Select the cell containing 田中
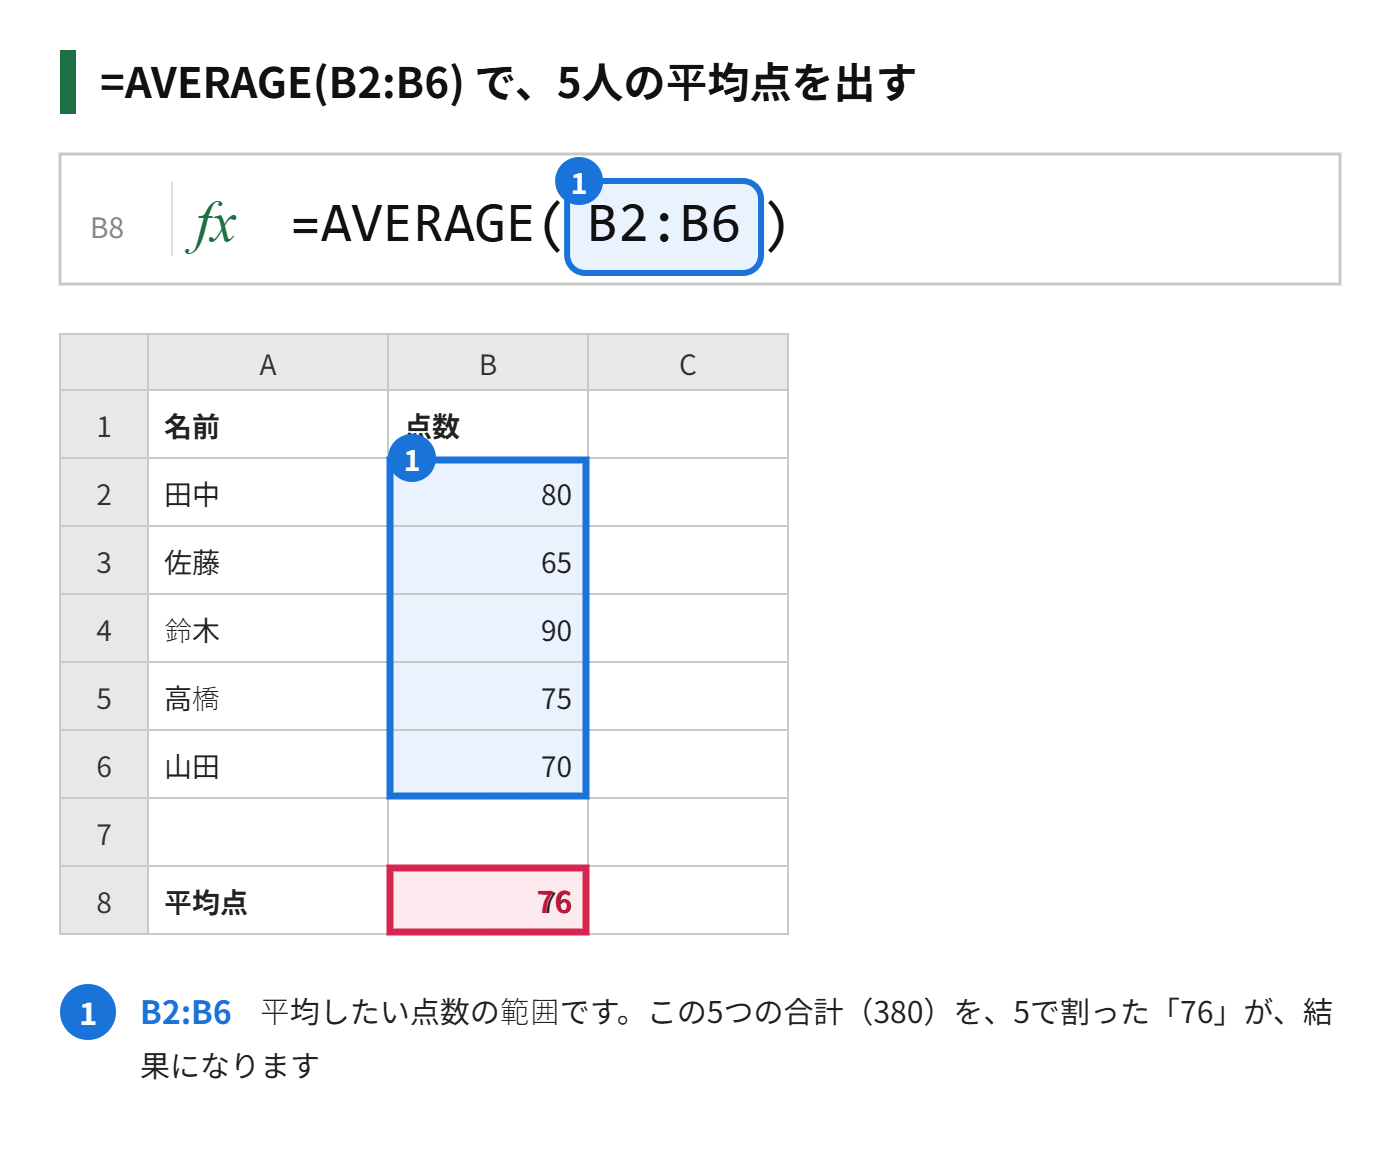The height and width of the screenshot is (1152, 1400). pos(268,493)
